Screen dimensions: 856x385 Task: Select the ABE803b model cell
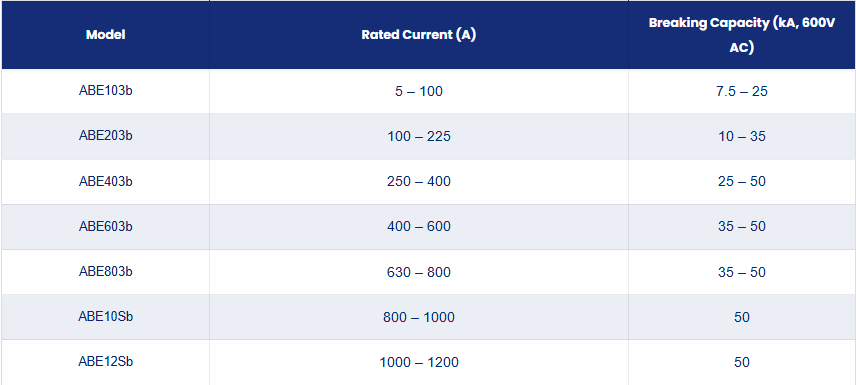coord(105,272)
